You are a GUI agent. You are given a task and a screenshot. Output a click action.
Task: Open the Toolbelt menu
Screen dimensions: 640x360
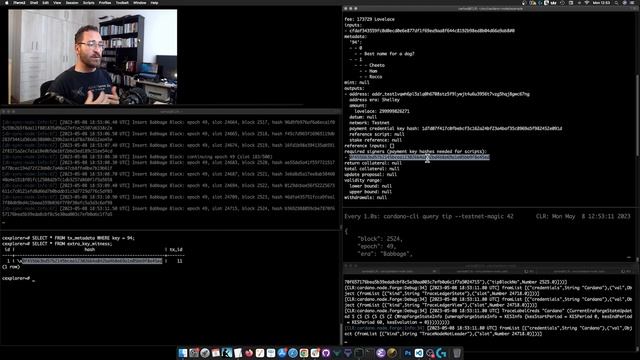click(x=122, y=2)
